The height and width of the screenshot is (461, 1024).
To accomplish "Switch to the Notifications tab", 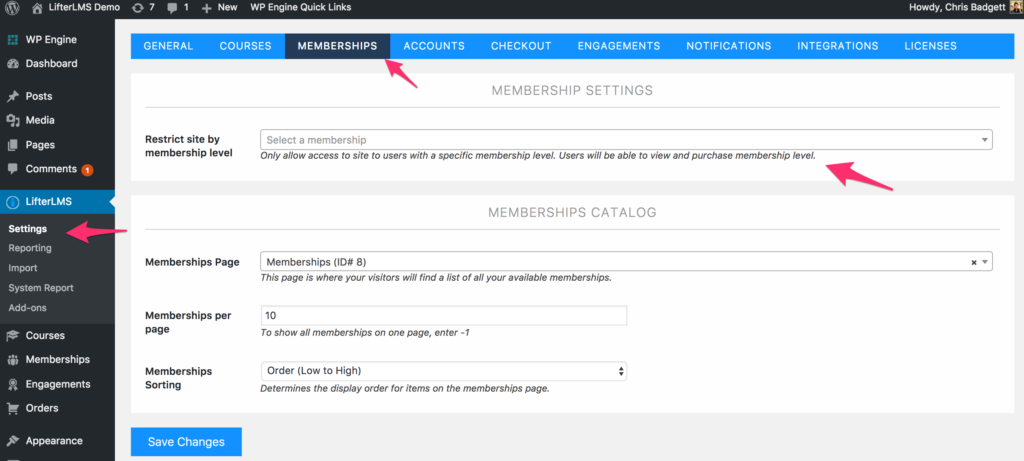I will tap(729, 46).
